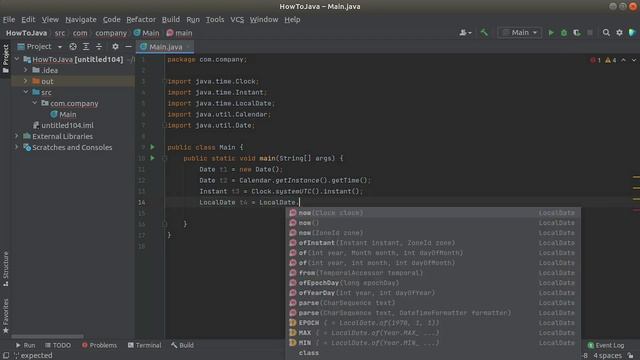Open the Build menu
The height and width of the screenshot is (360, 640).
(171, 20)
